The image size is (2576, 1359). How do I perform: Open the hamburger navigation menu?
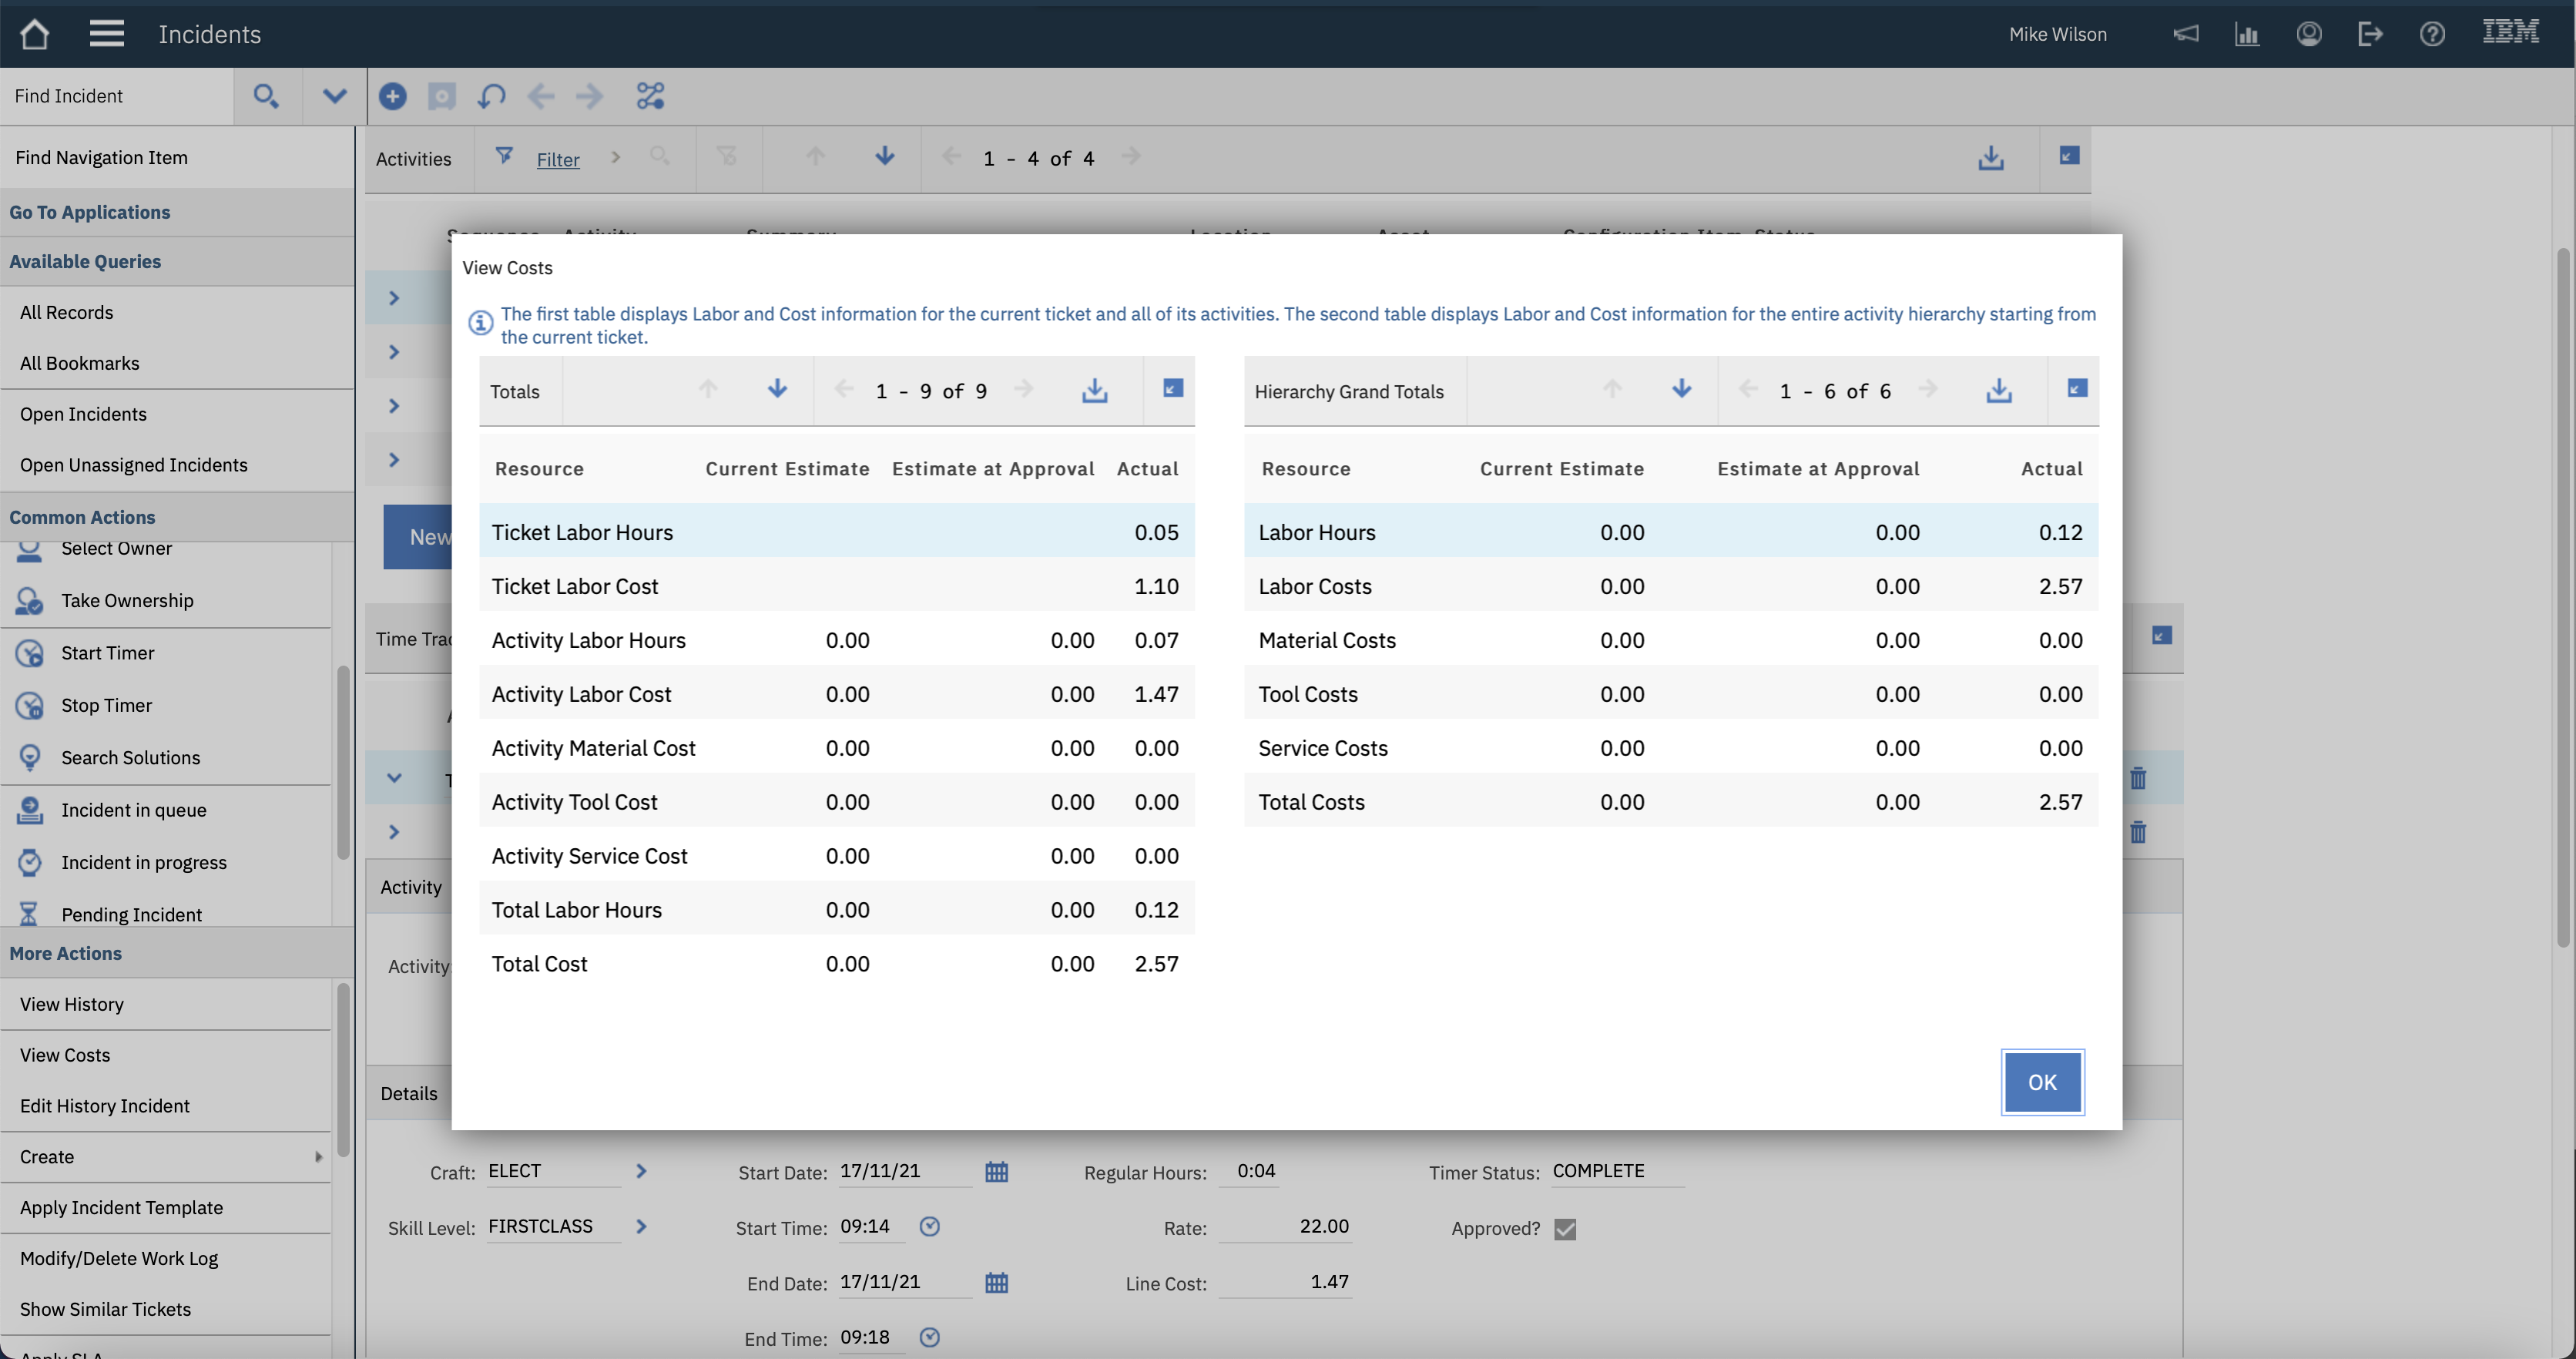tap(106, 33)
